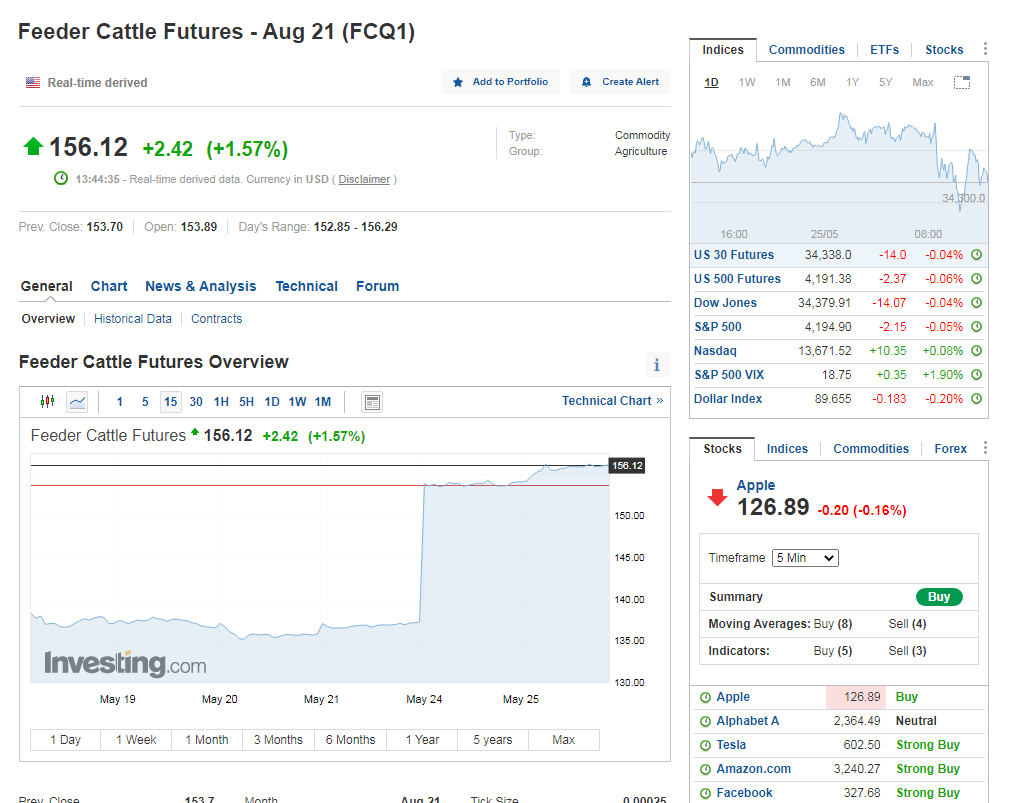Set indices mini chart to 6M
This screenshot has height=803, width=1027.
pyautogui.click(x=817, y=83)
